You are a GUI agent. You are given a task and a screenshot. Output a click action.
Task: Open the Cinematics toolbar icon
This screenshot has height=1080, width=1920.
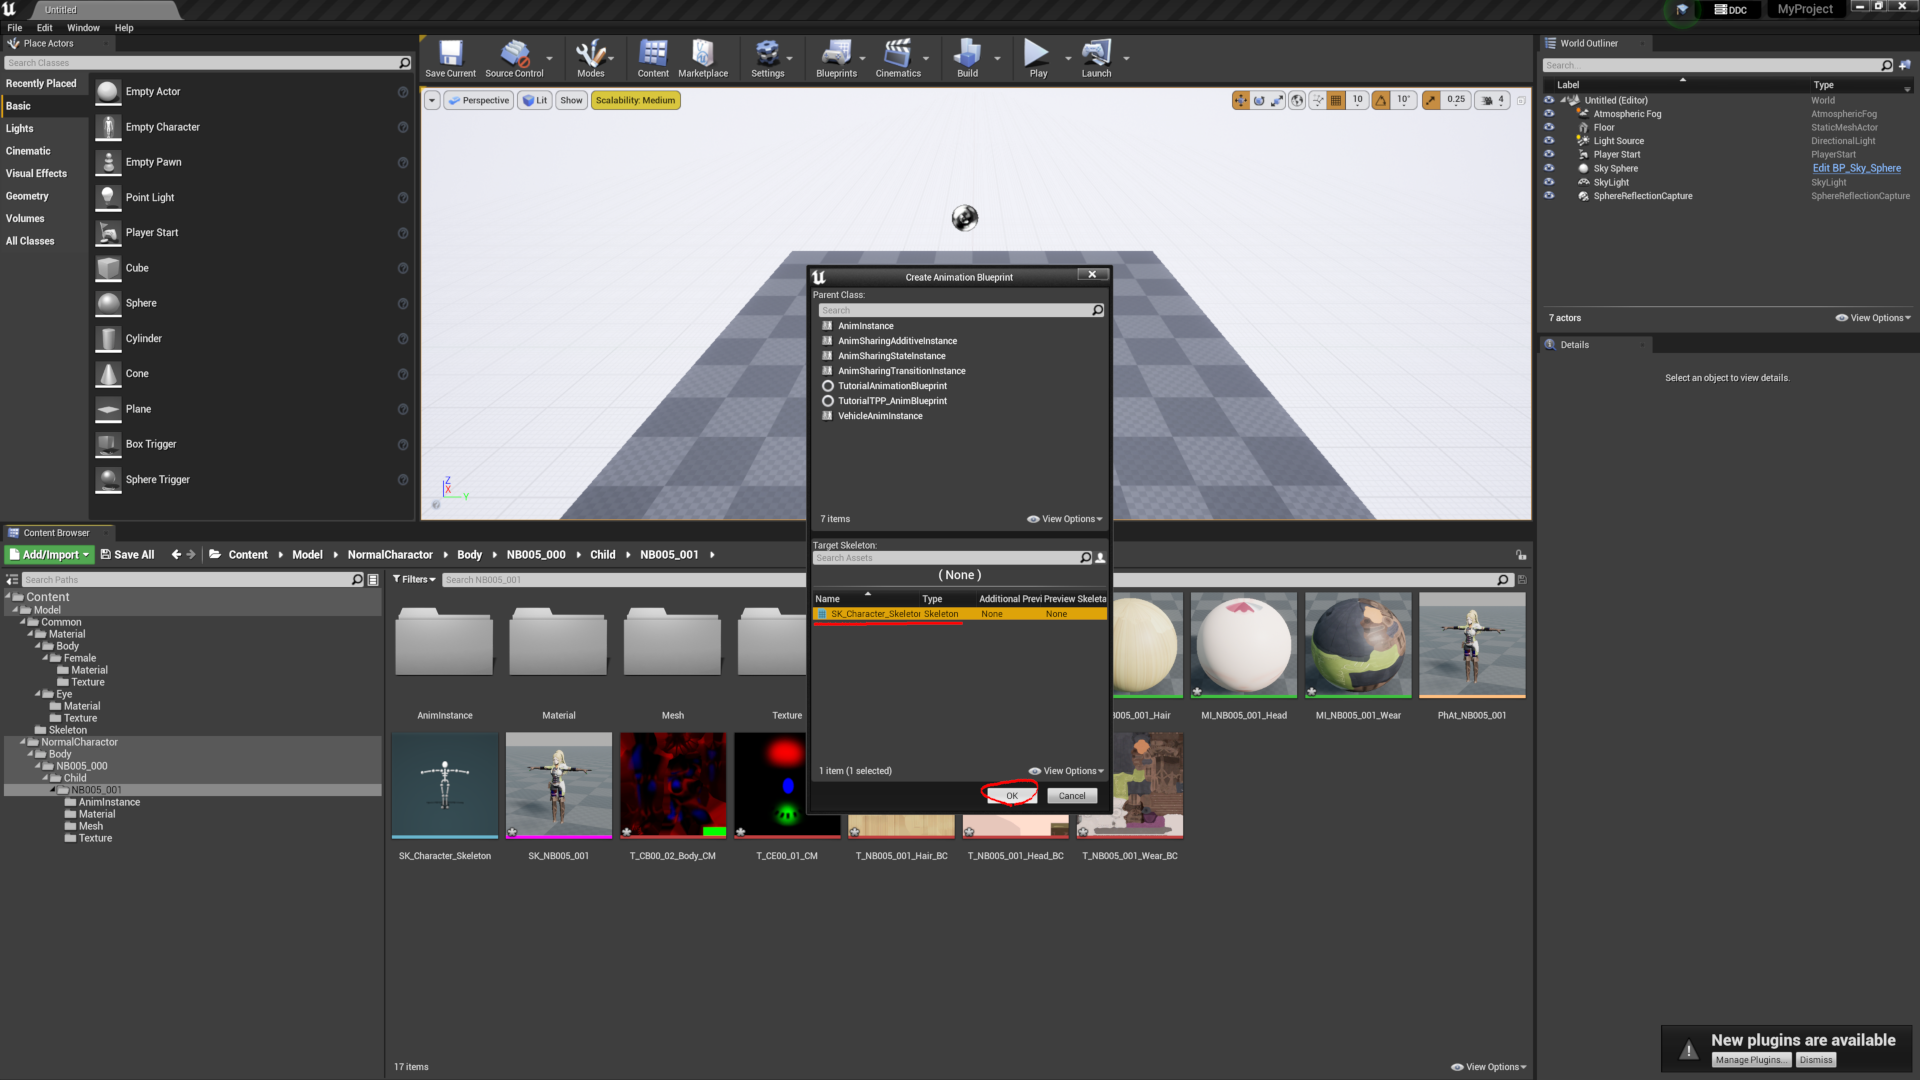[898, 58]
